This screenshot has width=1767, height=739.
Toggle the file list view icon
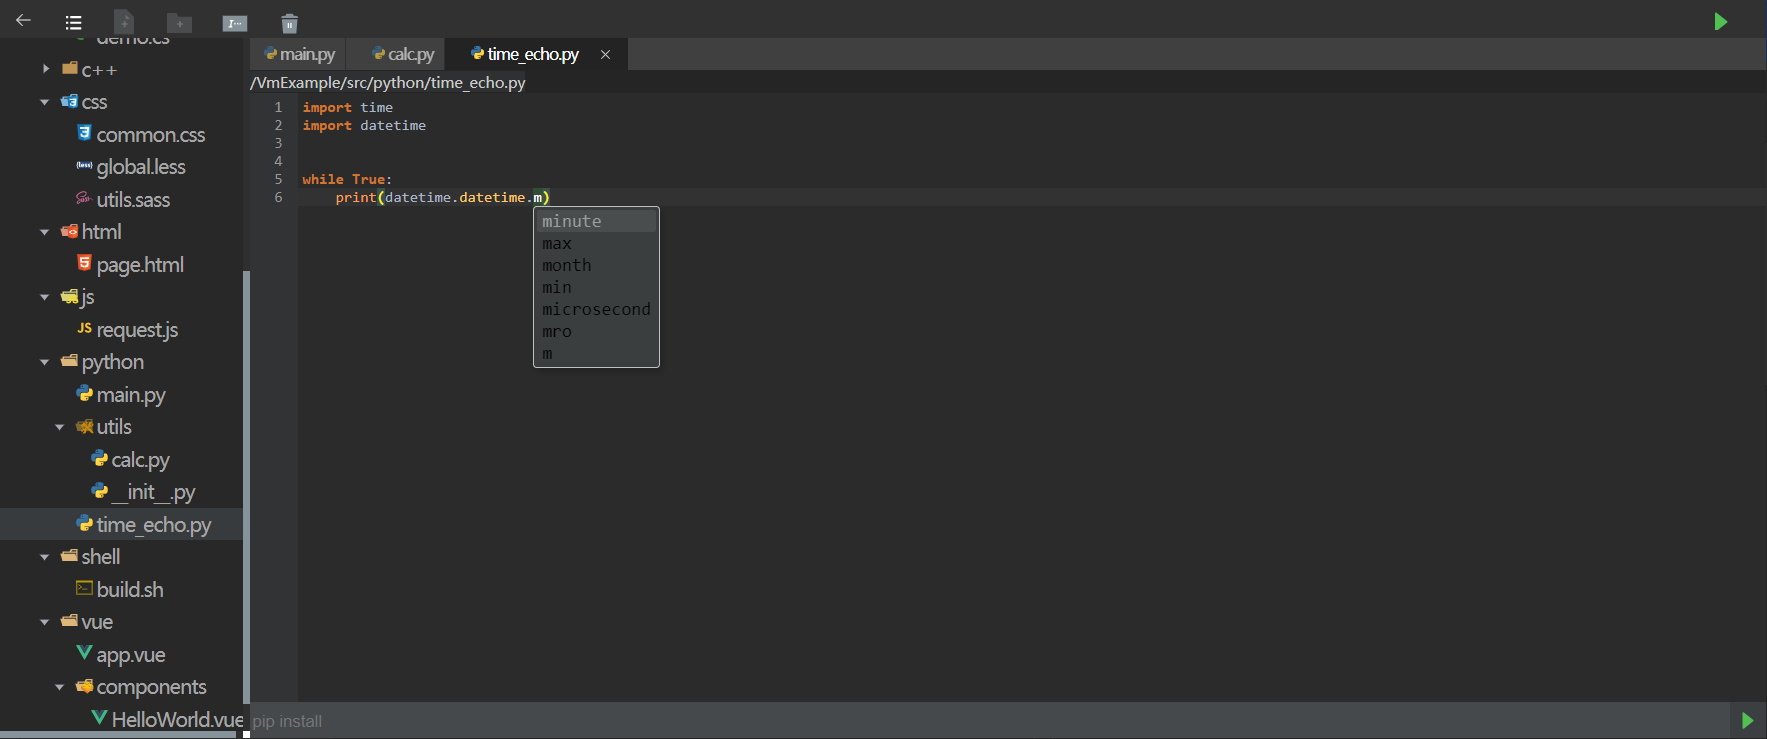73,22
